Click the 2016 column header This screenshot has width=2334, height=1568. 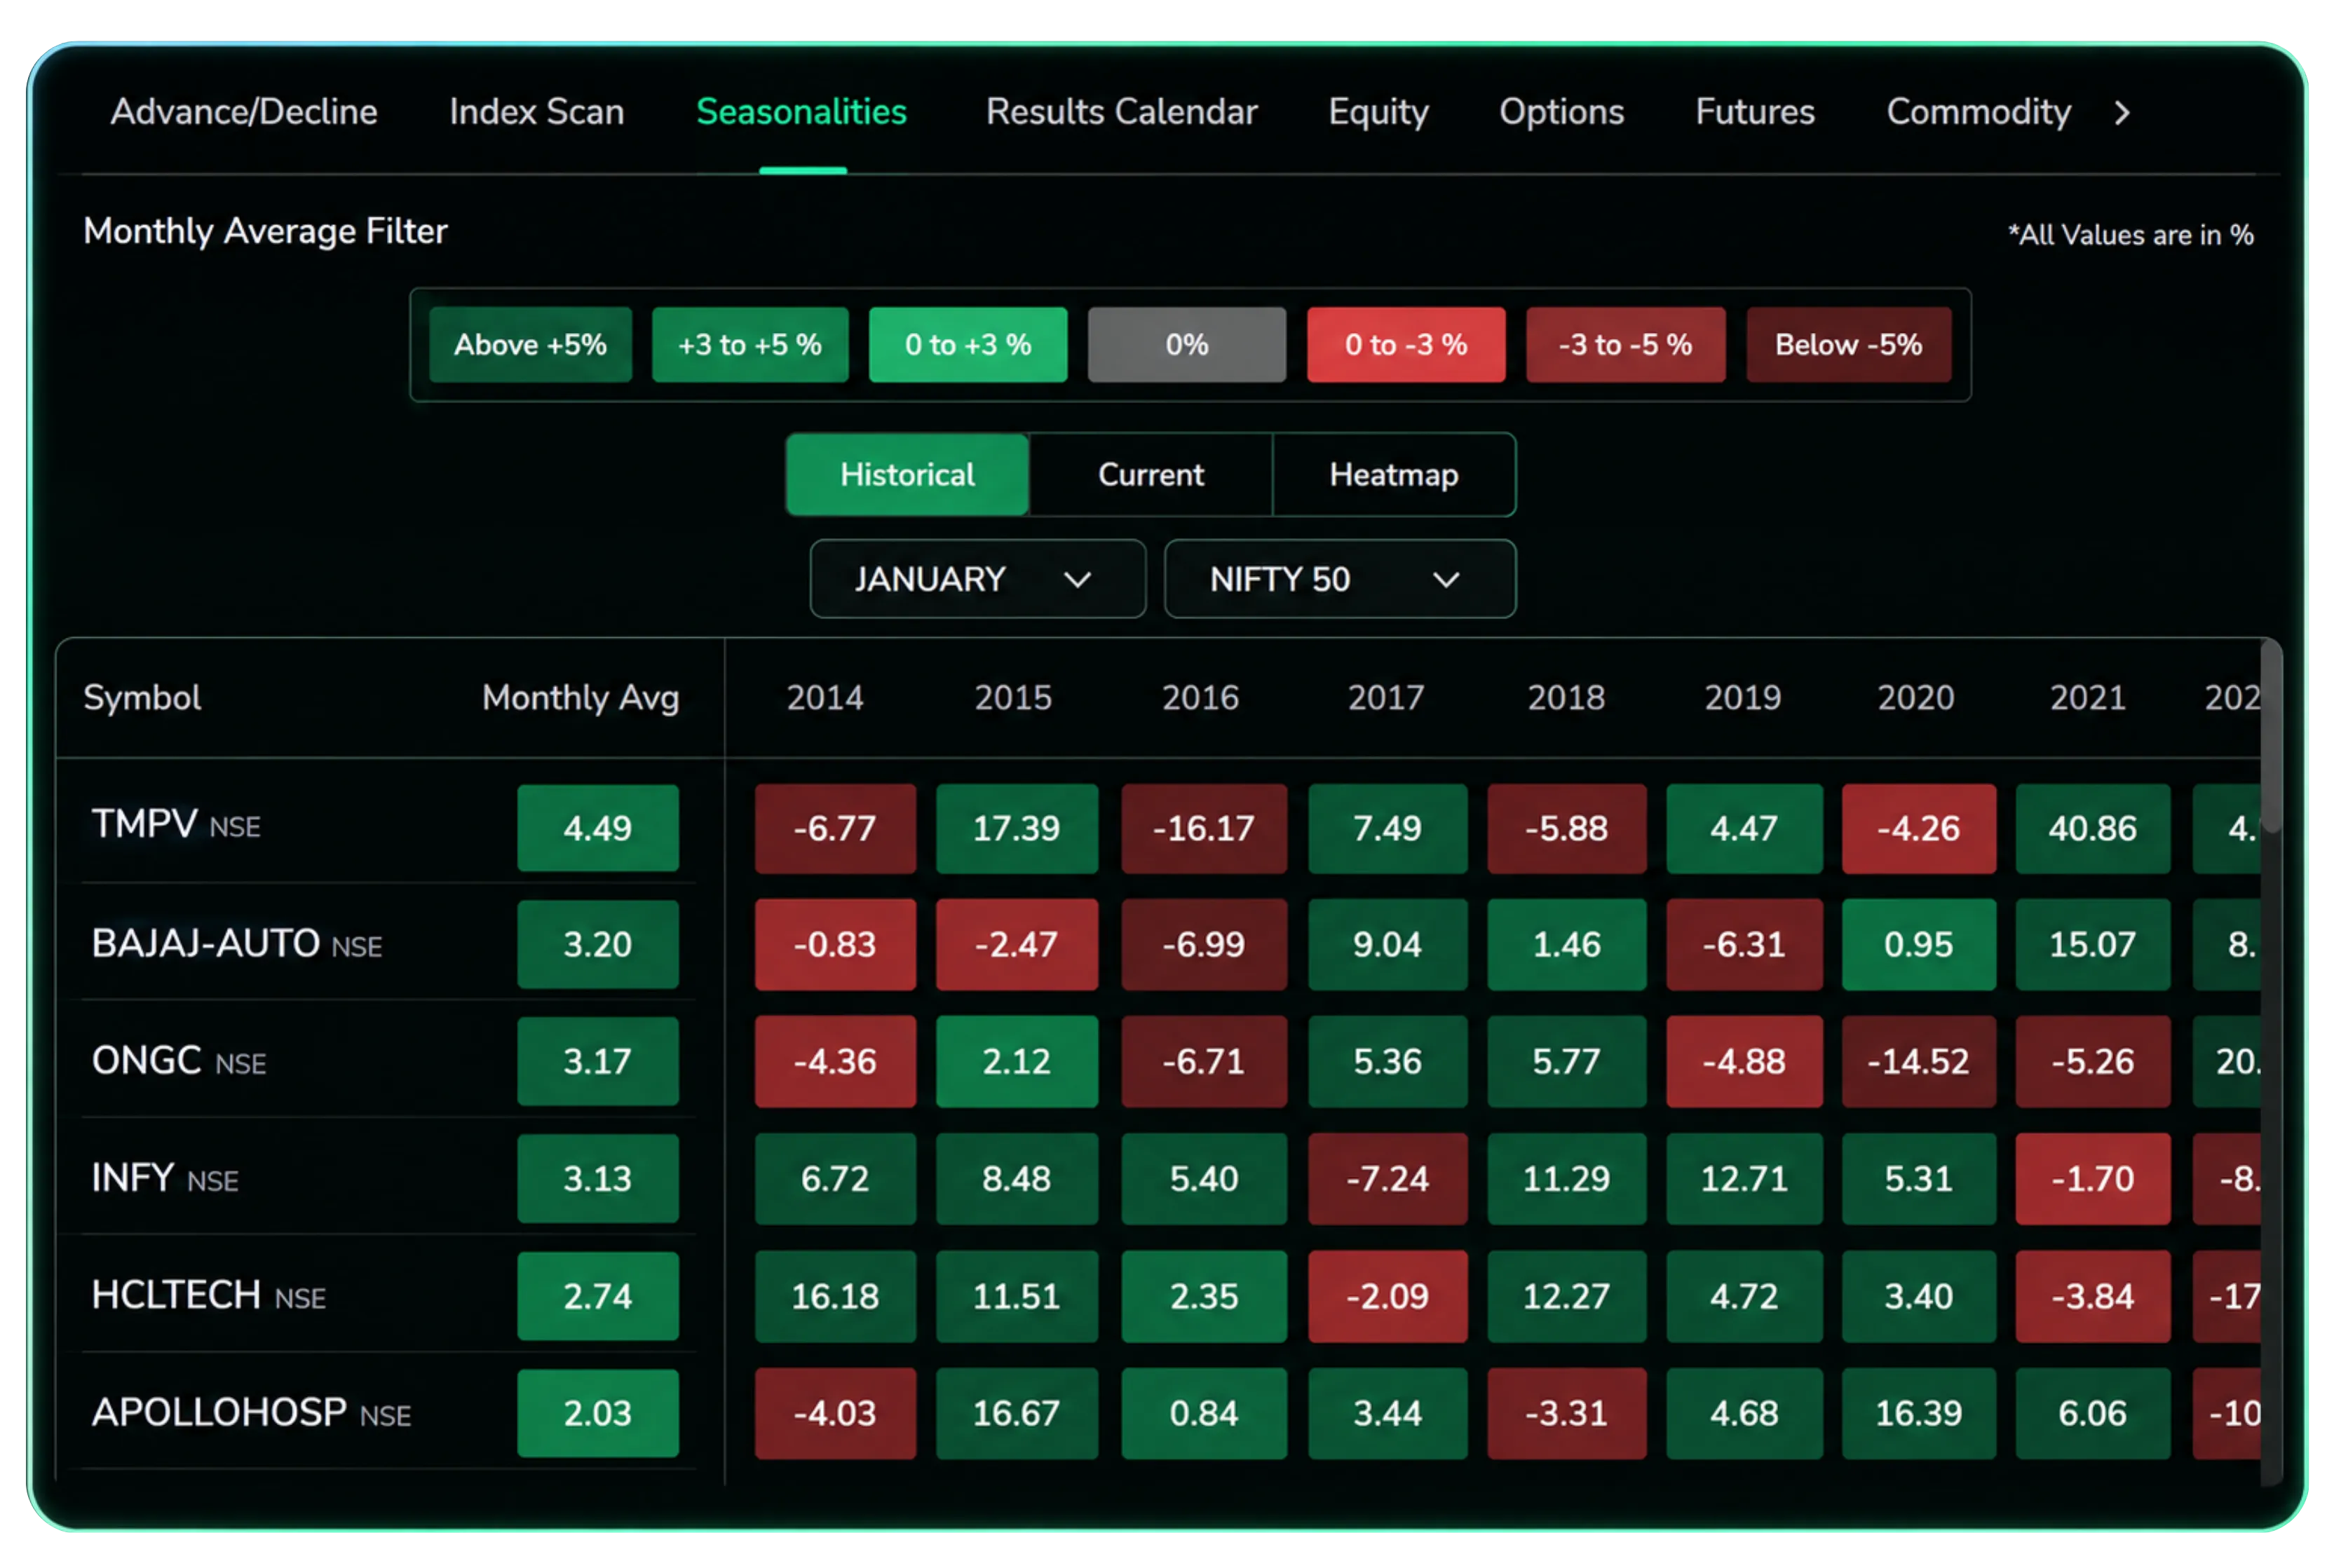[1200, 697]
